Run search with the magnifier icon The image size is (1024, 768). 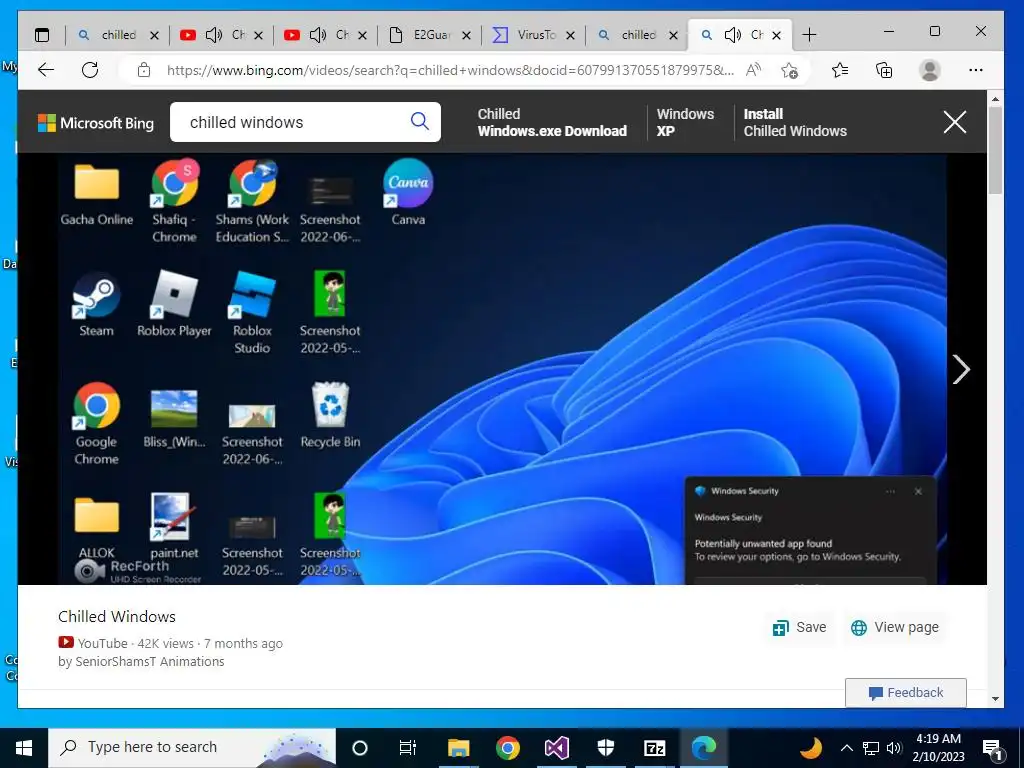click(419, 121)
